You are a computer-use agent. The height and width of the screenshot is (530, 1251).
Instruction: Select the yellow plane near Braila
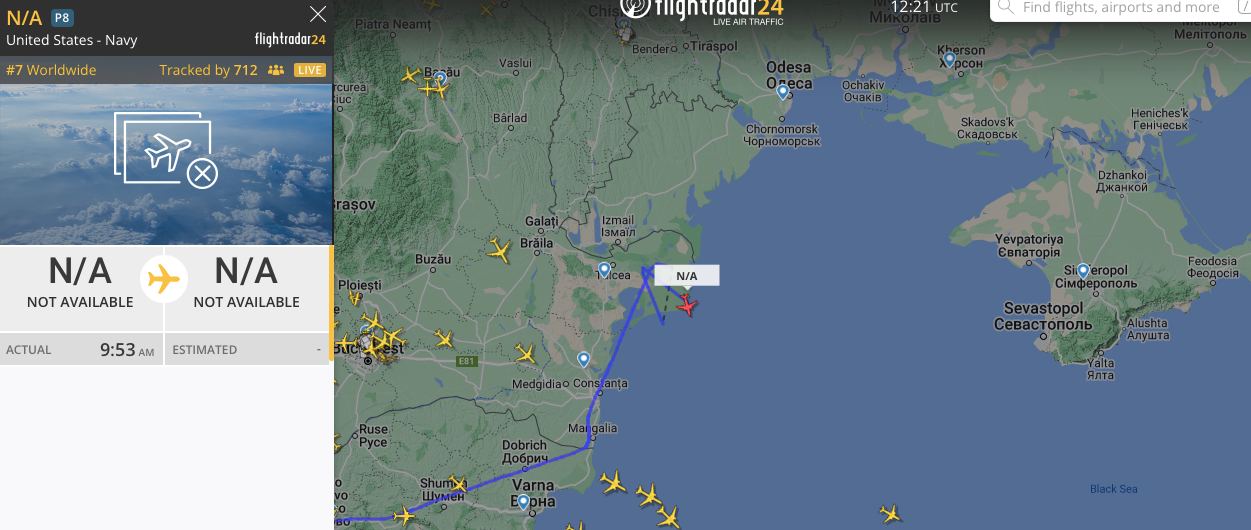click(x=500, y=250)
